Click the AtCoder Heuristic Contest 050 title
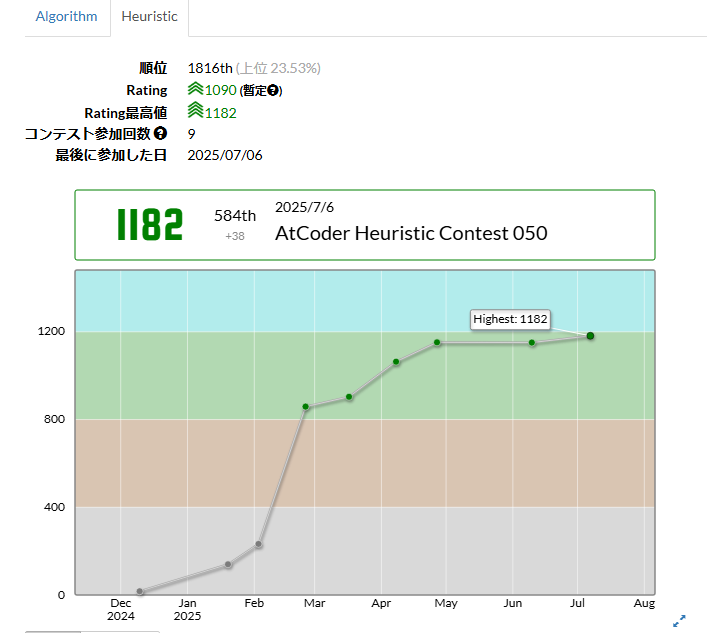 [411, 234]
